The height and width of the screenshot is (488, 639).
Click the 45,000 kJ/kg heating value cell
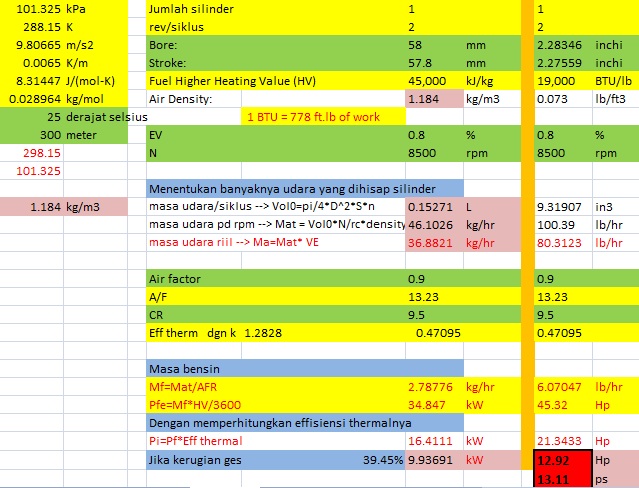point(434,80)
